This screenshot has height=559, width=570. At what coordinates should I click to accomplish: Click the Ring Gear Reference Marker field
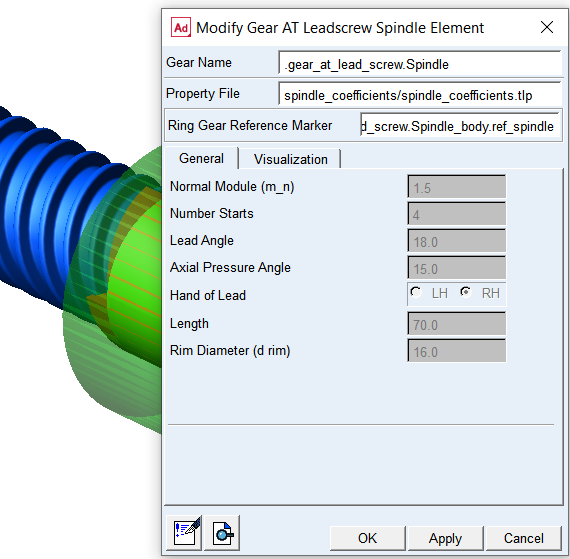[459, 125]
